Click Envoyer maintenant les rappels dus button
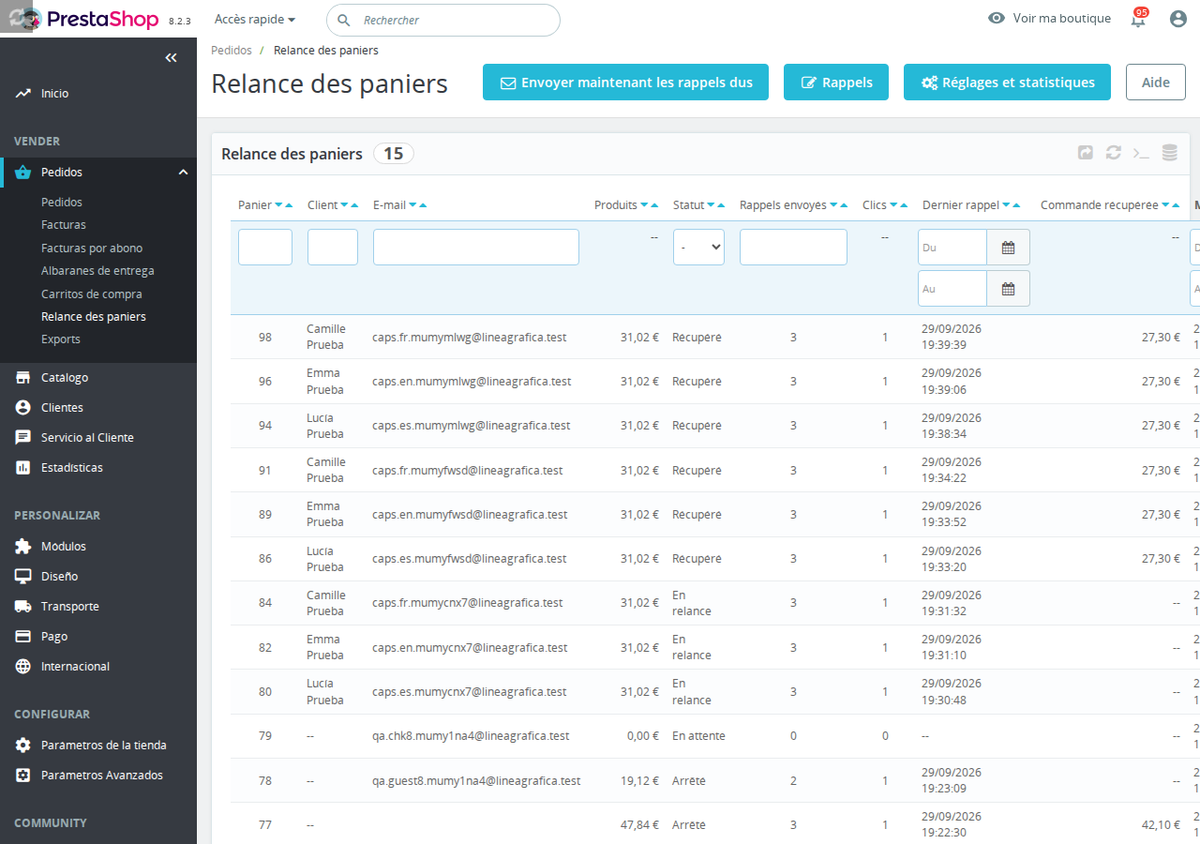Image resolution: width=1200 pixels, height=844 pixels. point(626,82)
